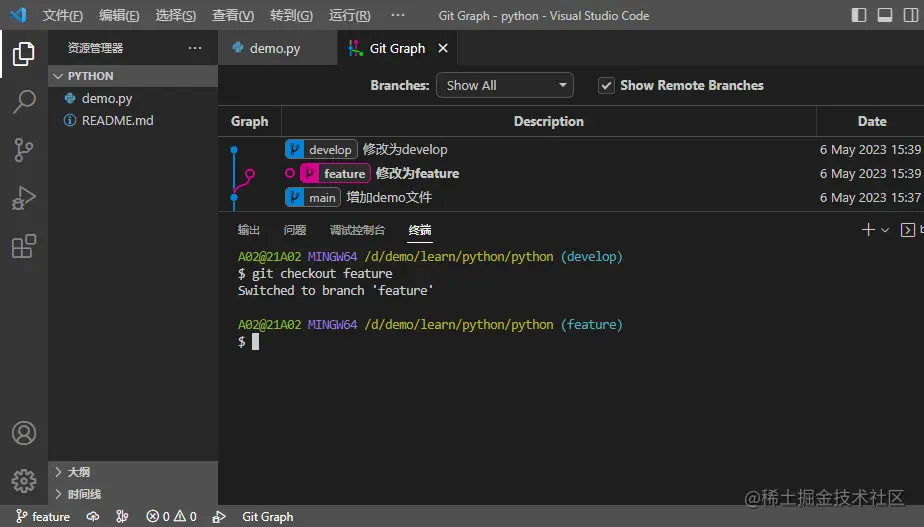924x527 pixels.
Task: Click the 资源管理器 explorer title
Action: [x=95, y=48]
